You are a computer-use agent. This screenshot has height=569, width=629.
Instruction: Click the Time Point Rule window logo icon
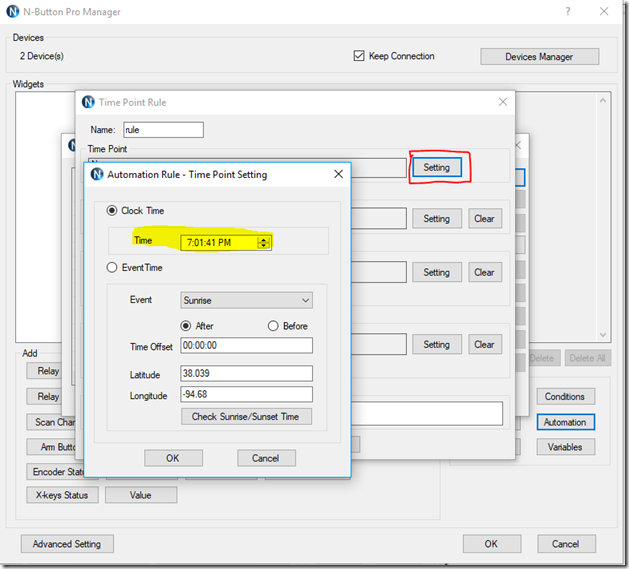[88, 102]
